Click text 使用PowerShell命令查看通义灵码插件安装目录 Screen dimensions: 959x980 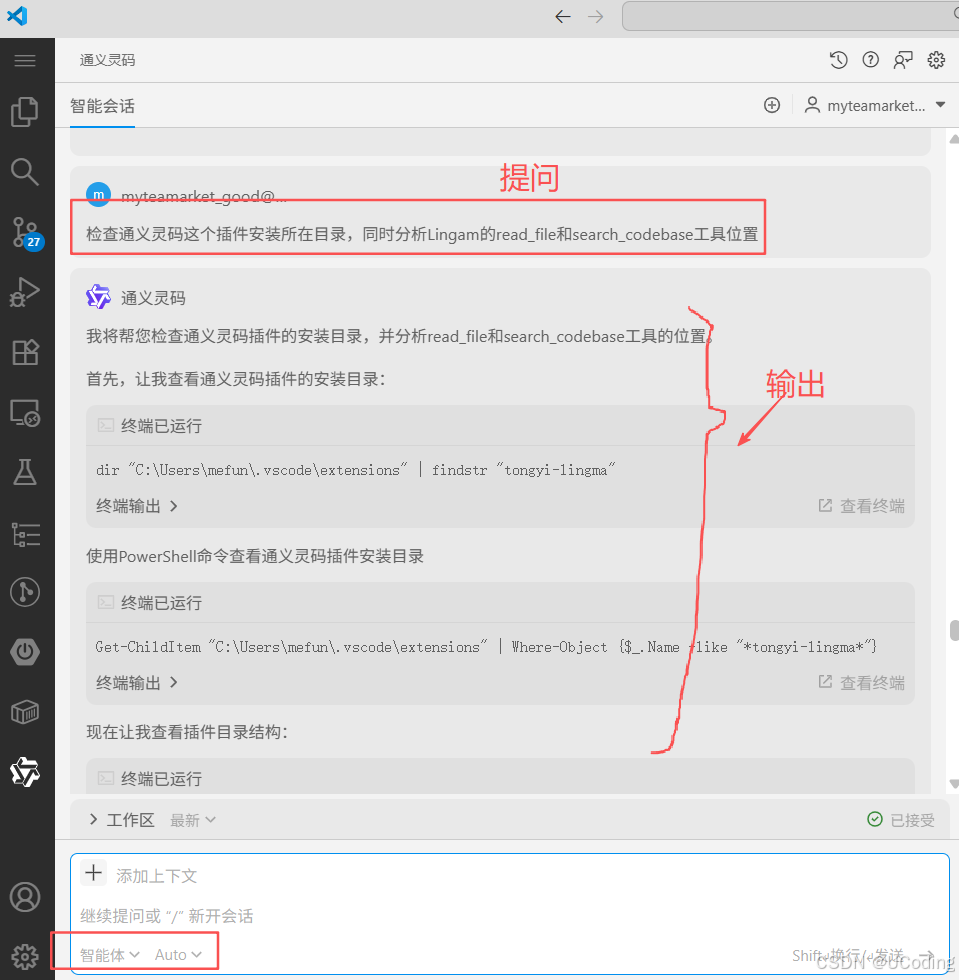255,556
